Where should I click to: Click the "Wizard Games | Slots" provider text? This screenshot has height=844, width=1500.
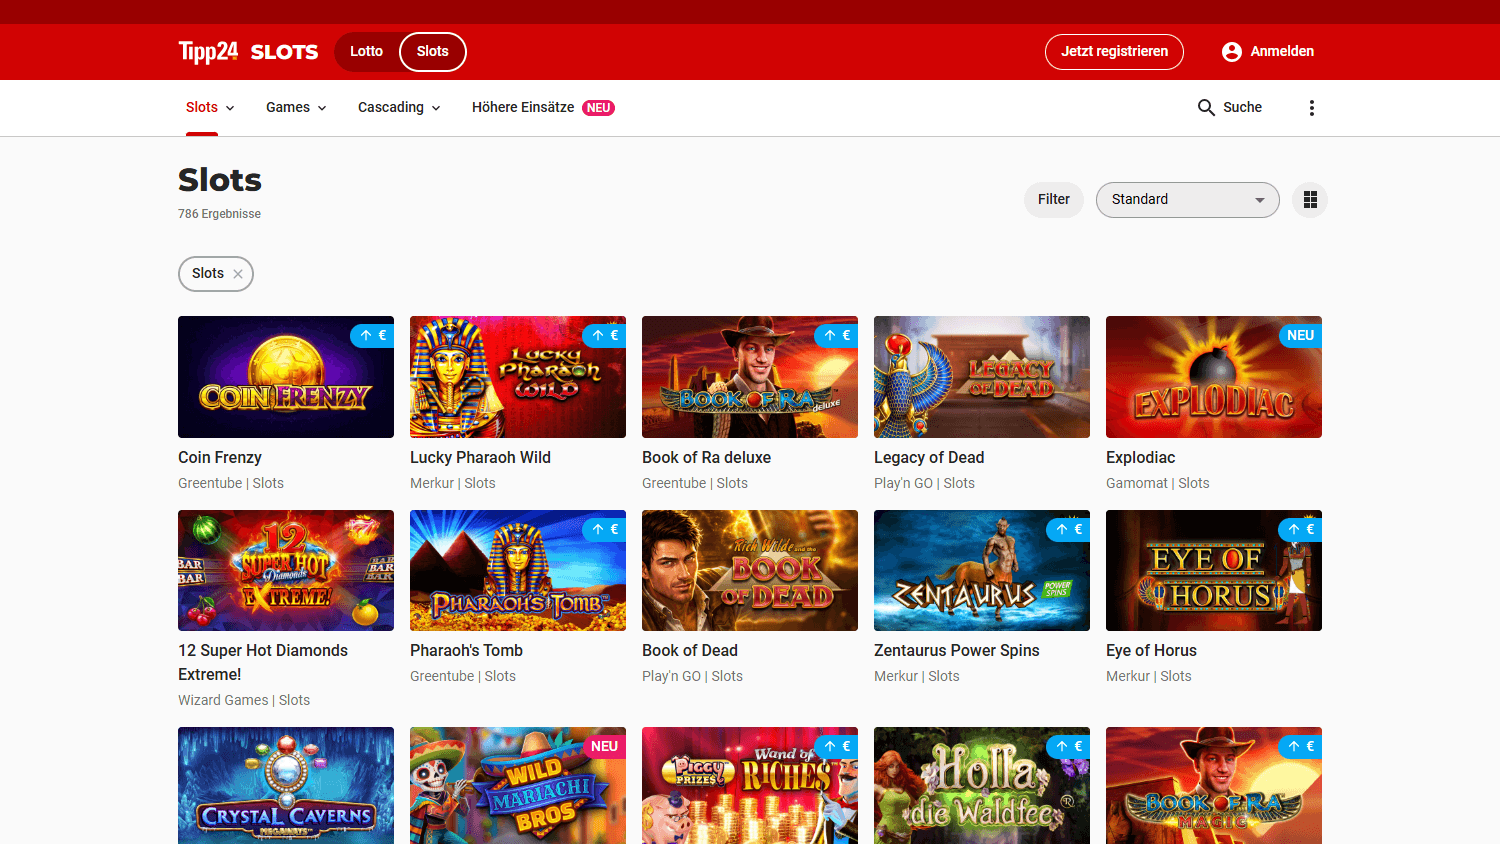(244, 701)
